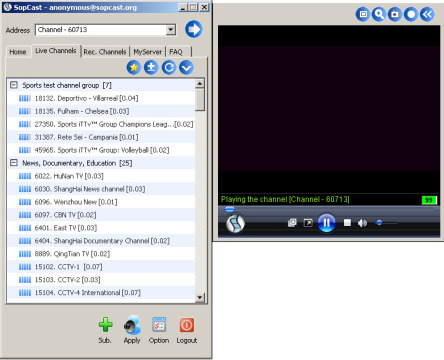The image size is (444, 360).
Task: Click the double left arrow icon above the player
Action: pyautogui.click(x=427, y=14)
